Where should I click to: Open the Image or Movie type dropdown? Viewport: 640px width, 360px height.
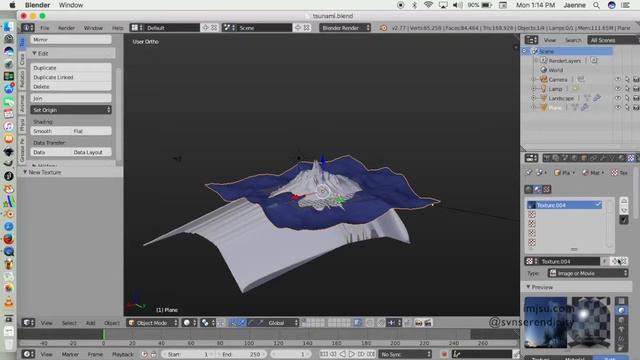pos(588,273)
